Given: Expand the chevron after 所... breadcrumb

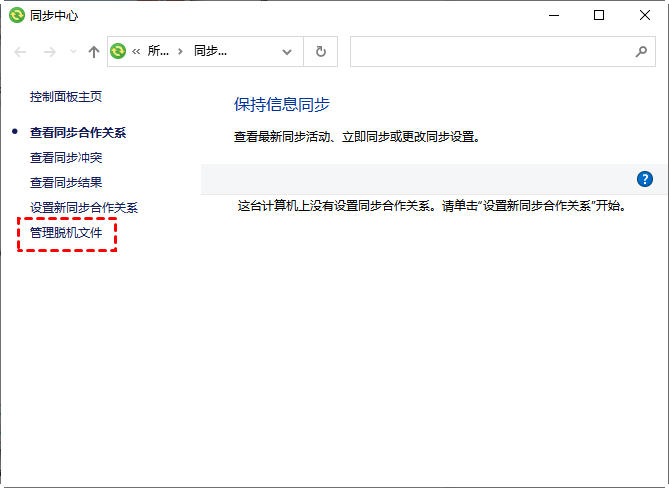Looking at the screenshot, I should pos(180,51).
